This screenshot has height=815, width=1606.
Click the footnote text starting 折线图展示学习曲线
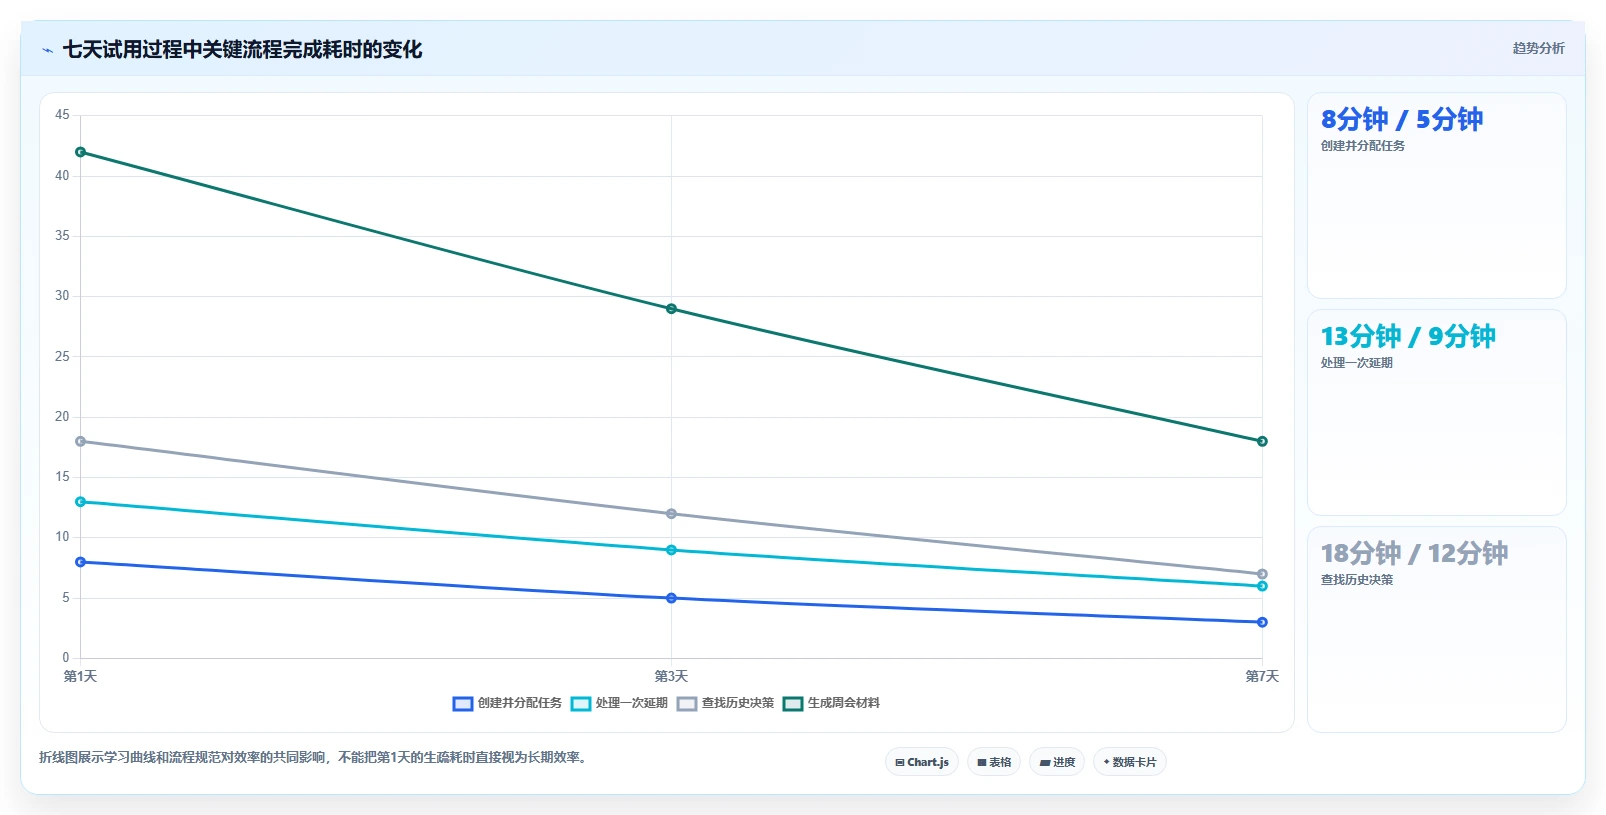coord(315,757)
